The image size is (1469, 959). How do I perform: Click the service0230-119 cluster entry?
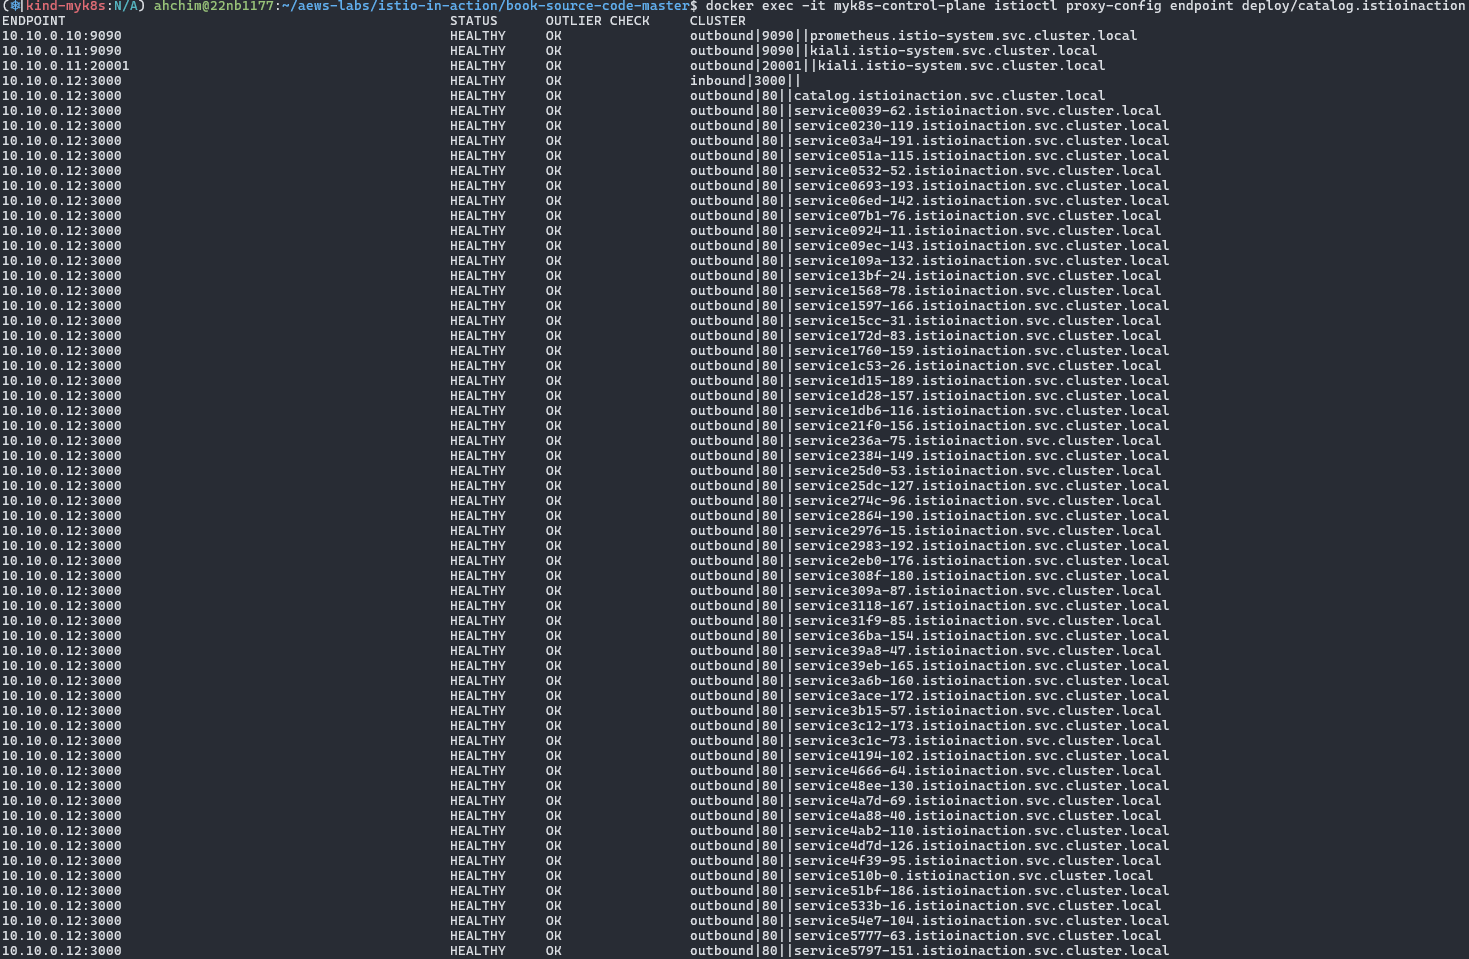pos(929,126)
